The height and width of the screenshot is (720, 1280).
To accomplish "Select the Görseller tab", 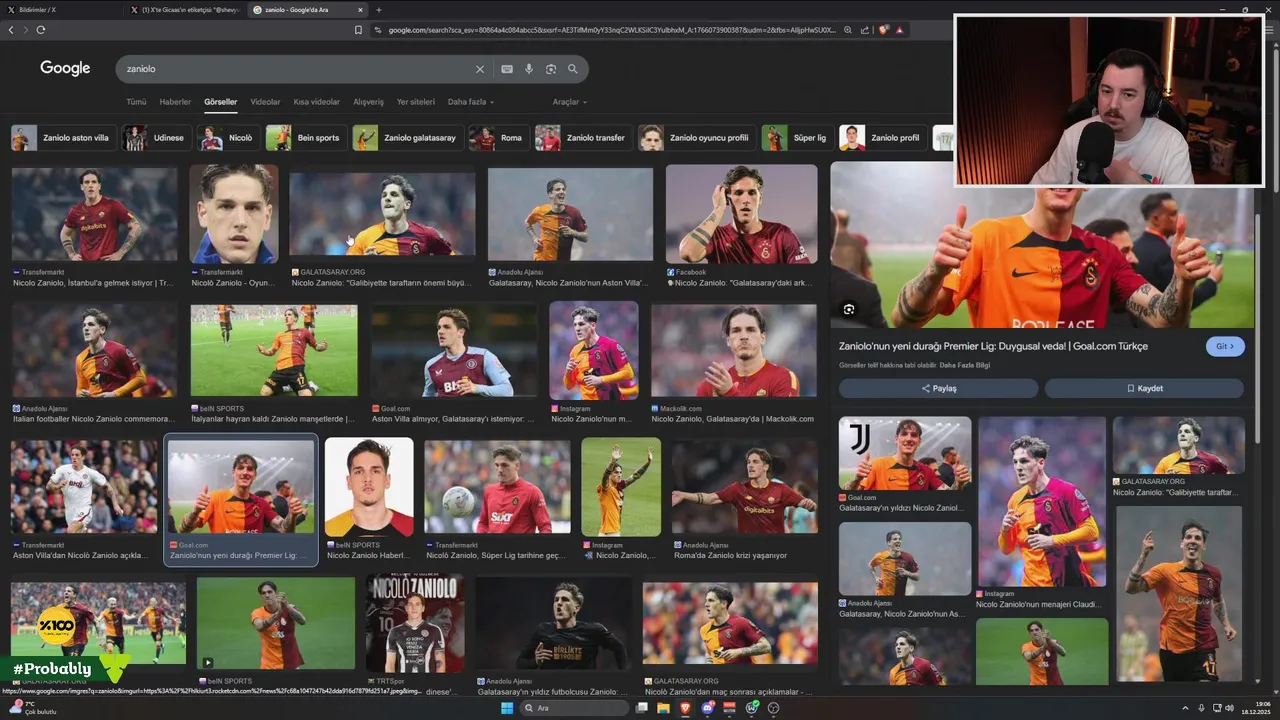I will (220, 102).
